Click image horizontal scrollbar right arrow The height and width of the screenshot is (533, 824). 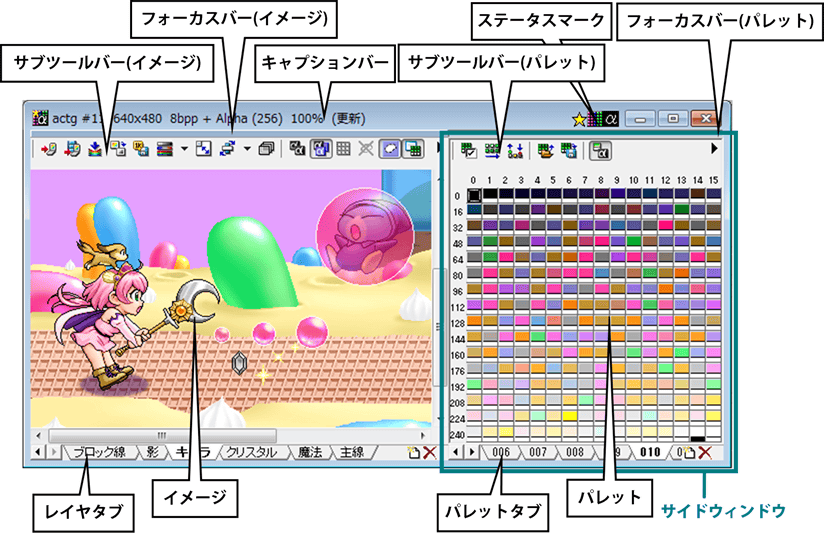pyautogui.click(x=423, y=435)
